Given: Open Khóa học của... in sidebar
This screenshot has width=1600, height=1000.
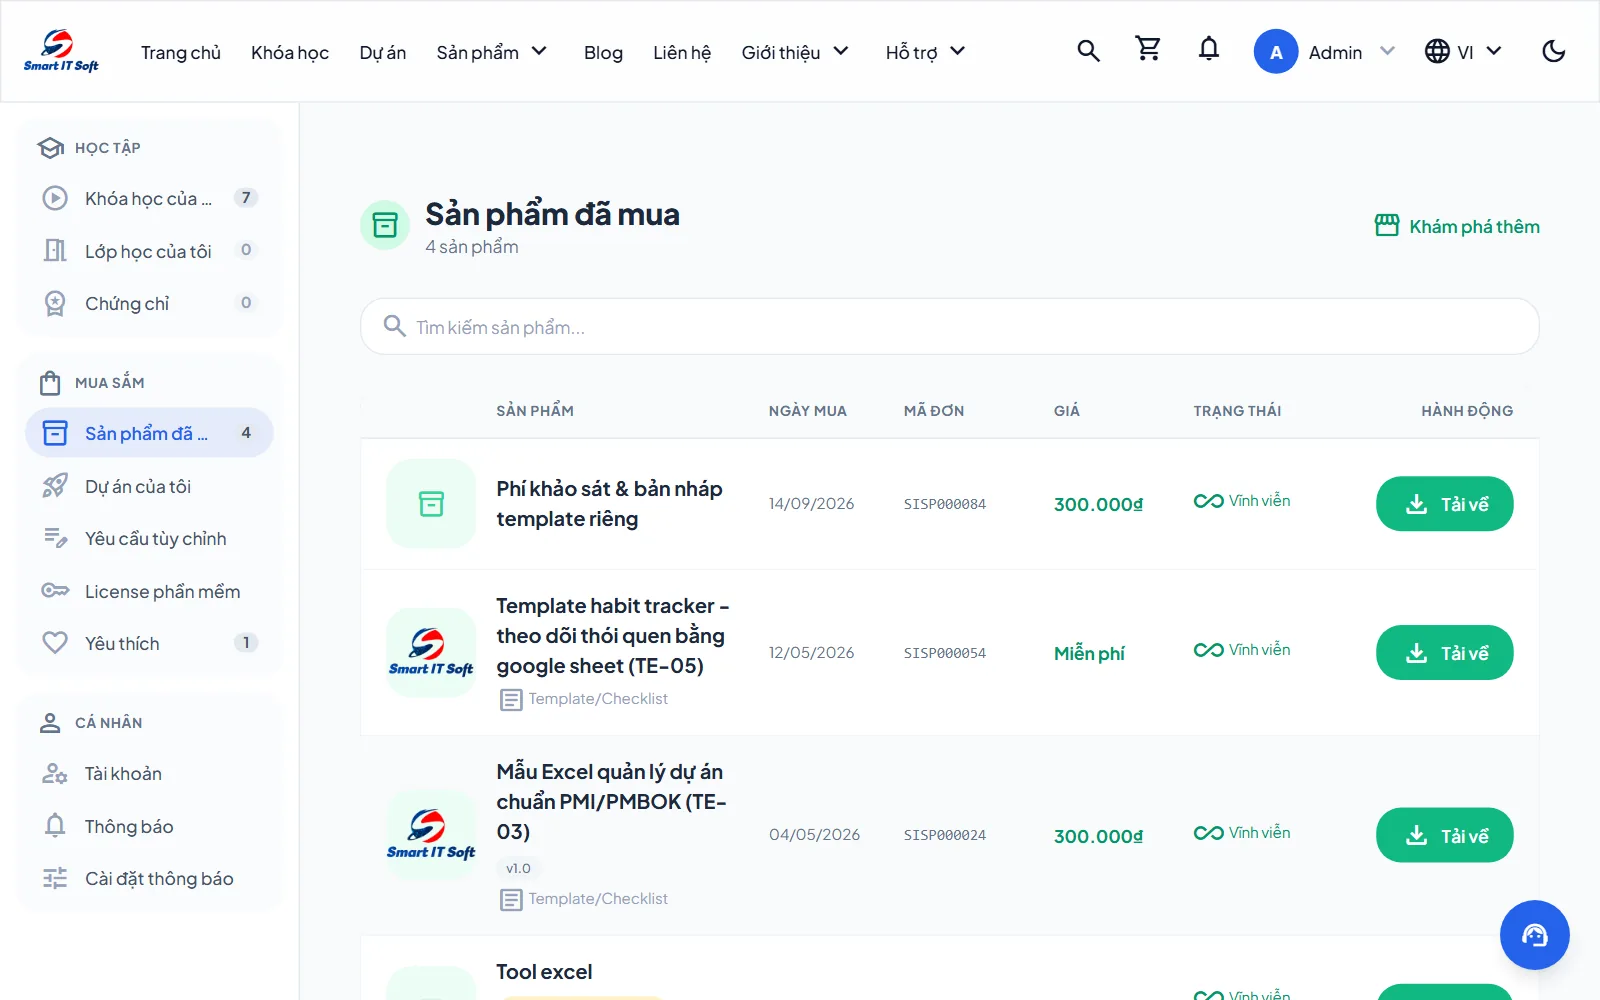Looking at the screenshot, I should (149, 198).
